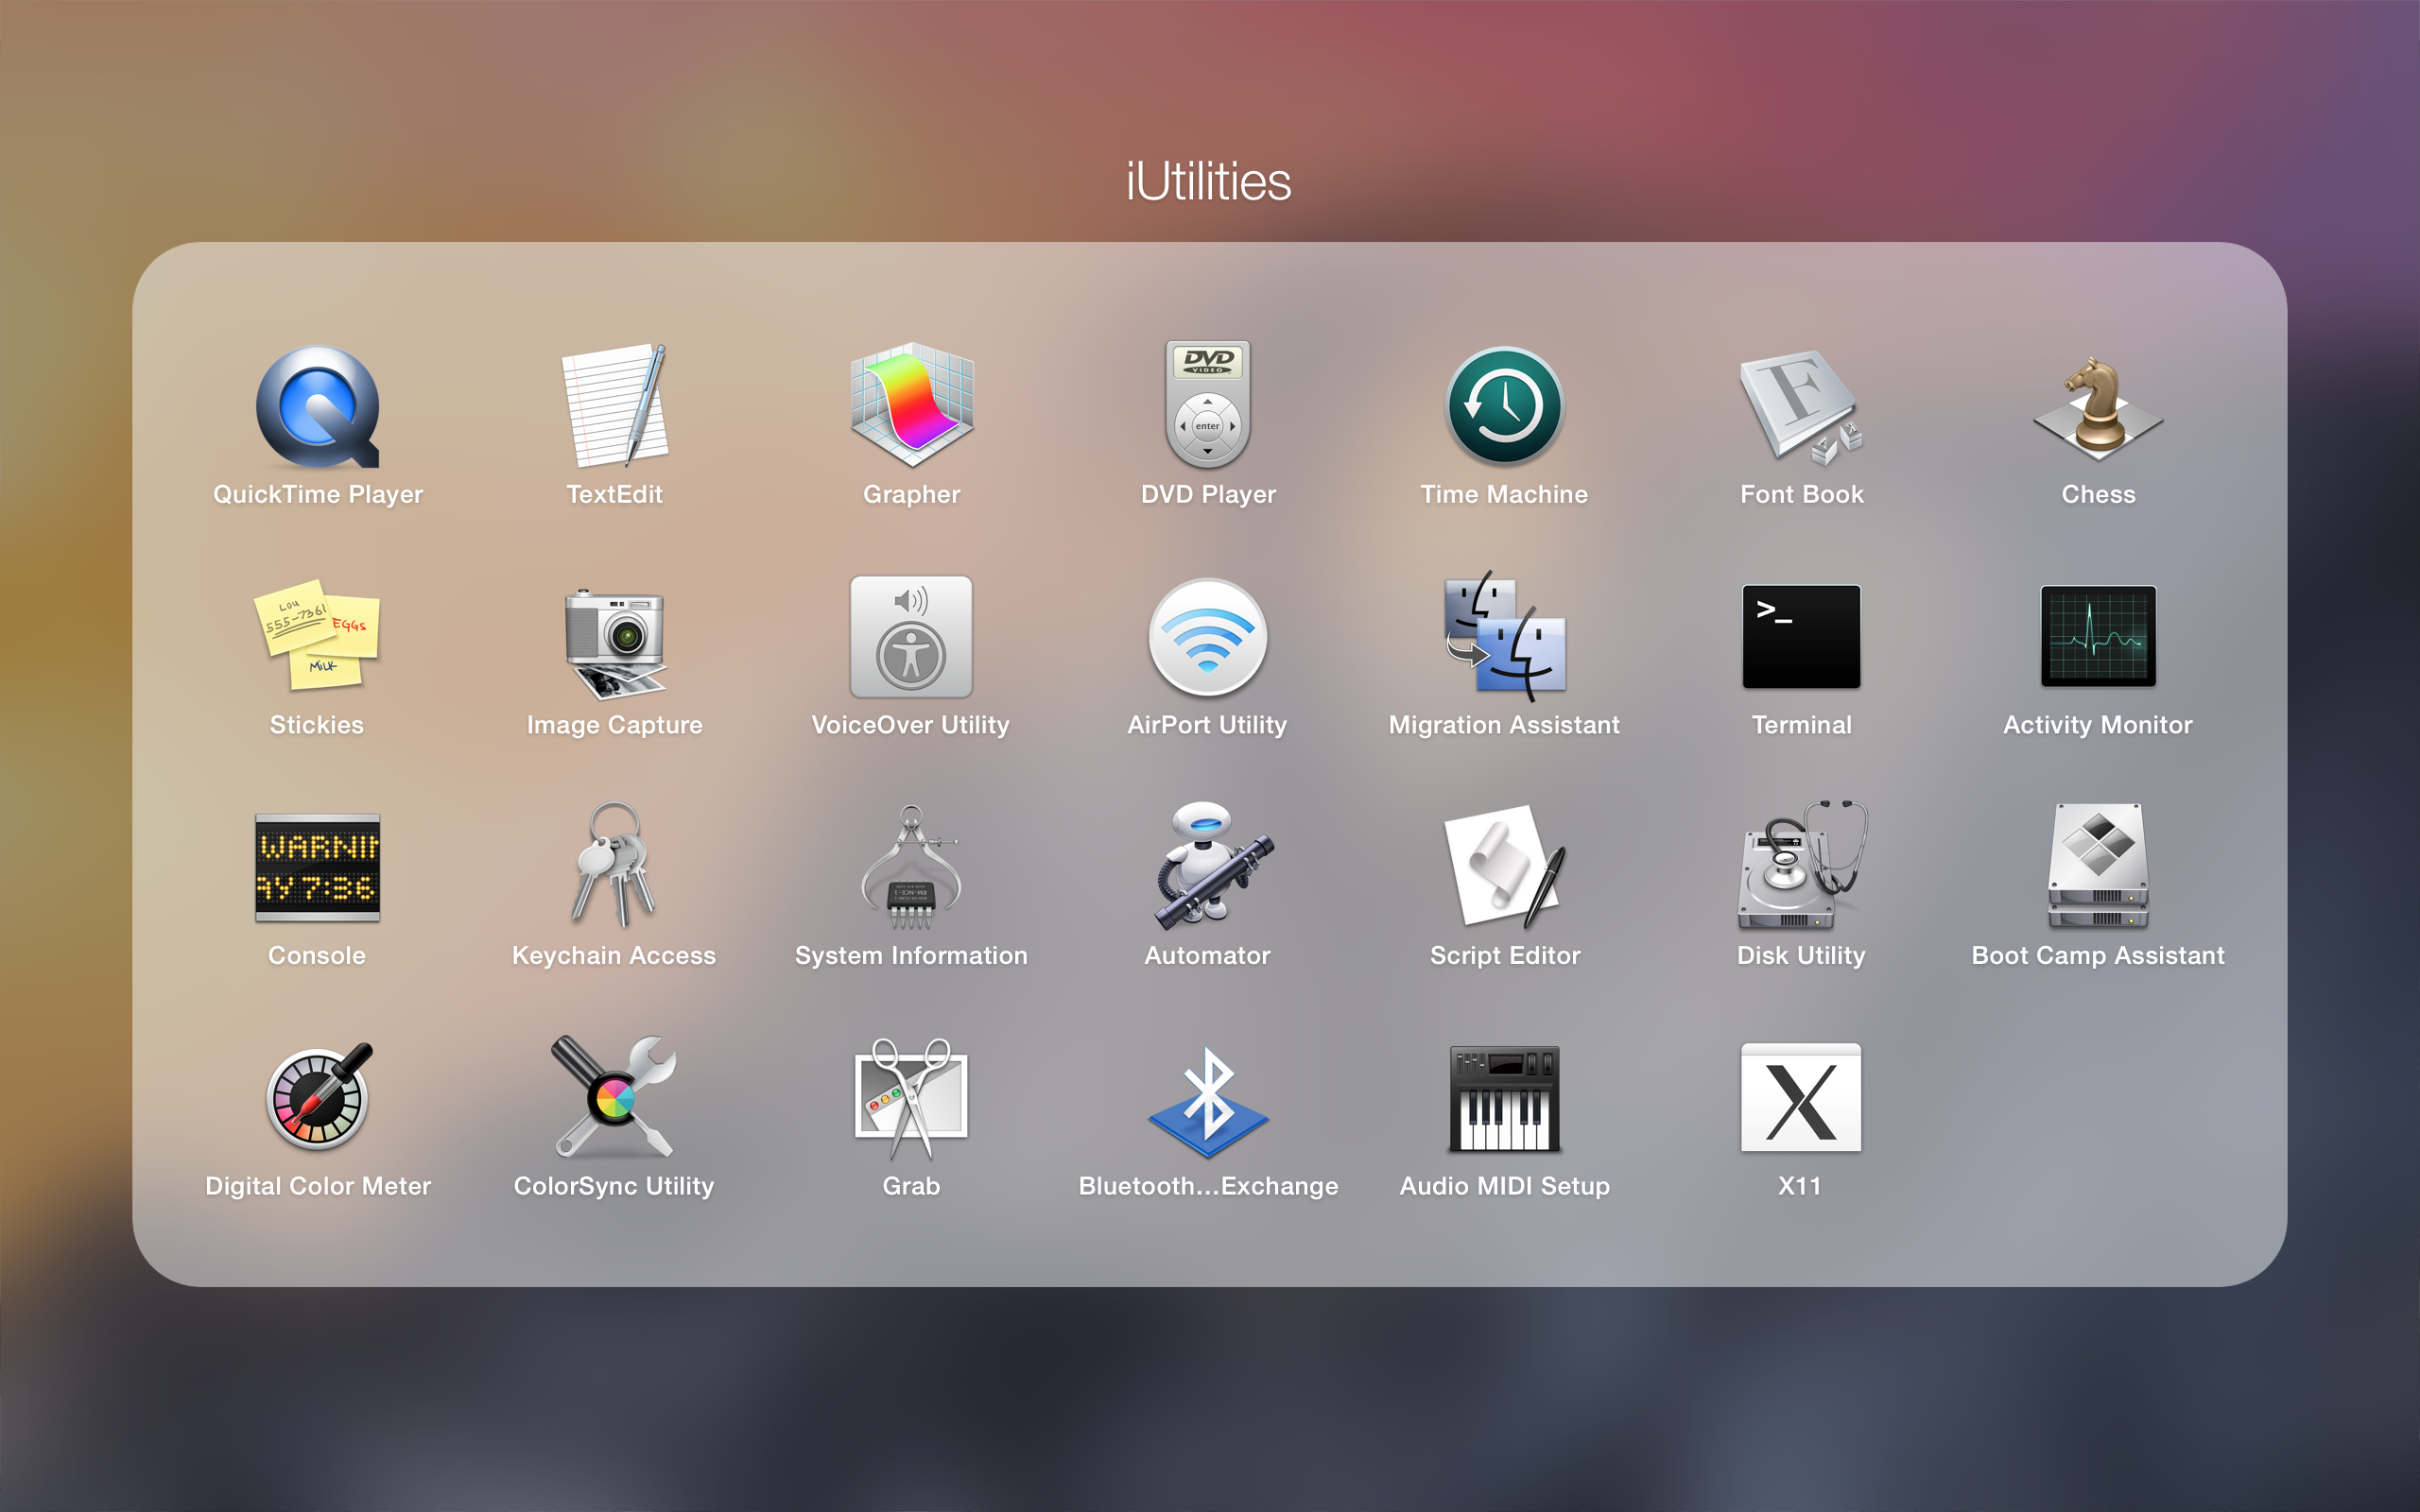Launch Bluetooth File Exchange icon
The height and width of the screenshot is (1512, 2420).
point(1208,1101)
